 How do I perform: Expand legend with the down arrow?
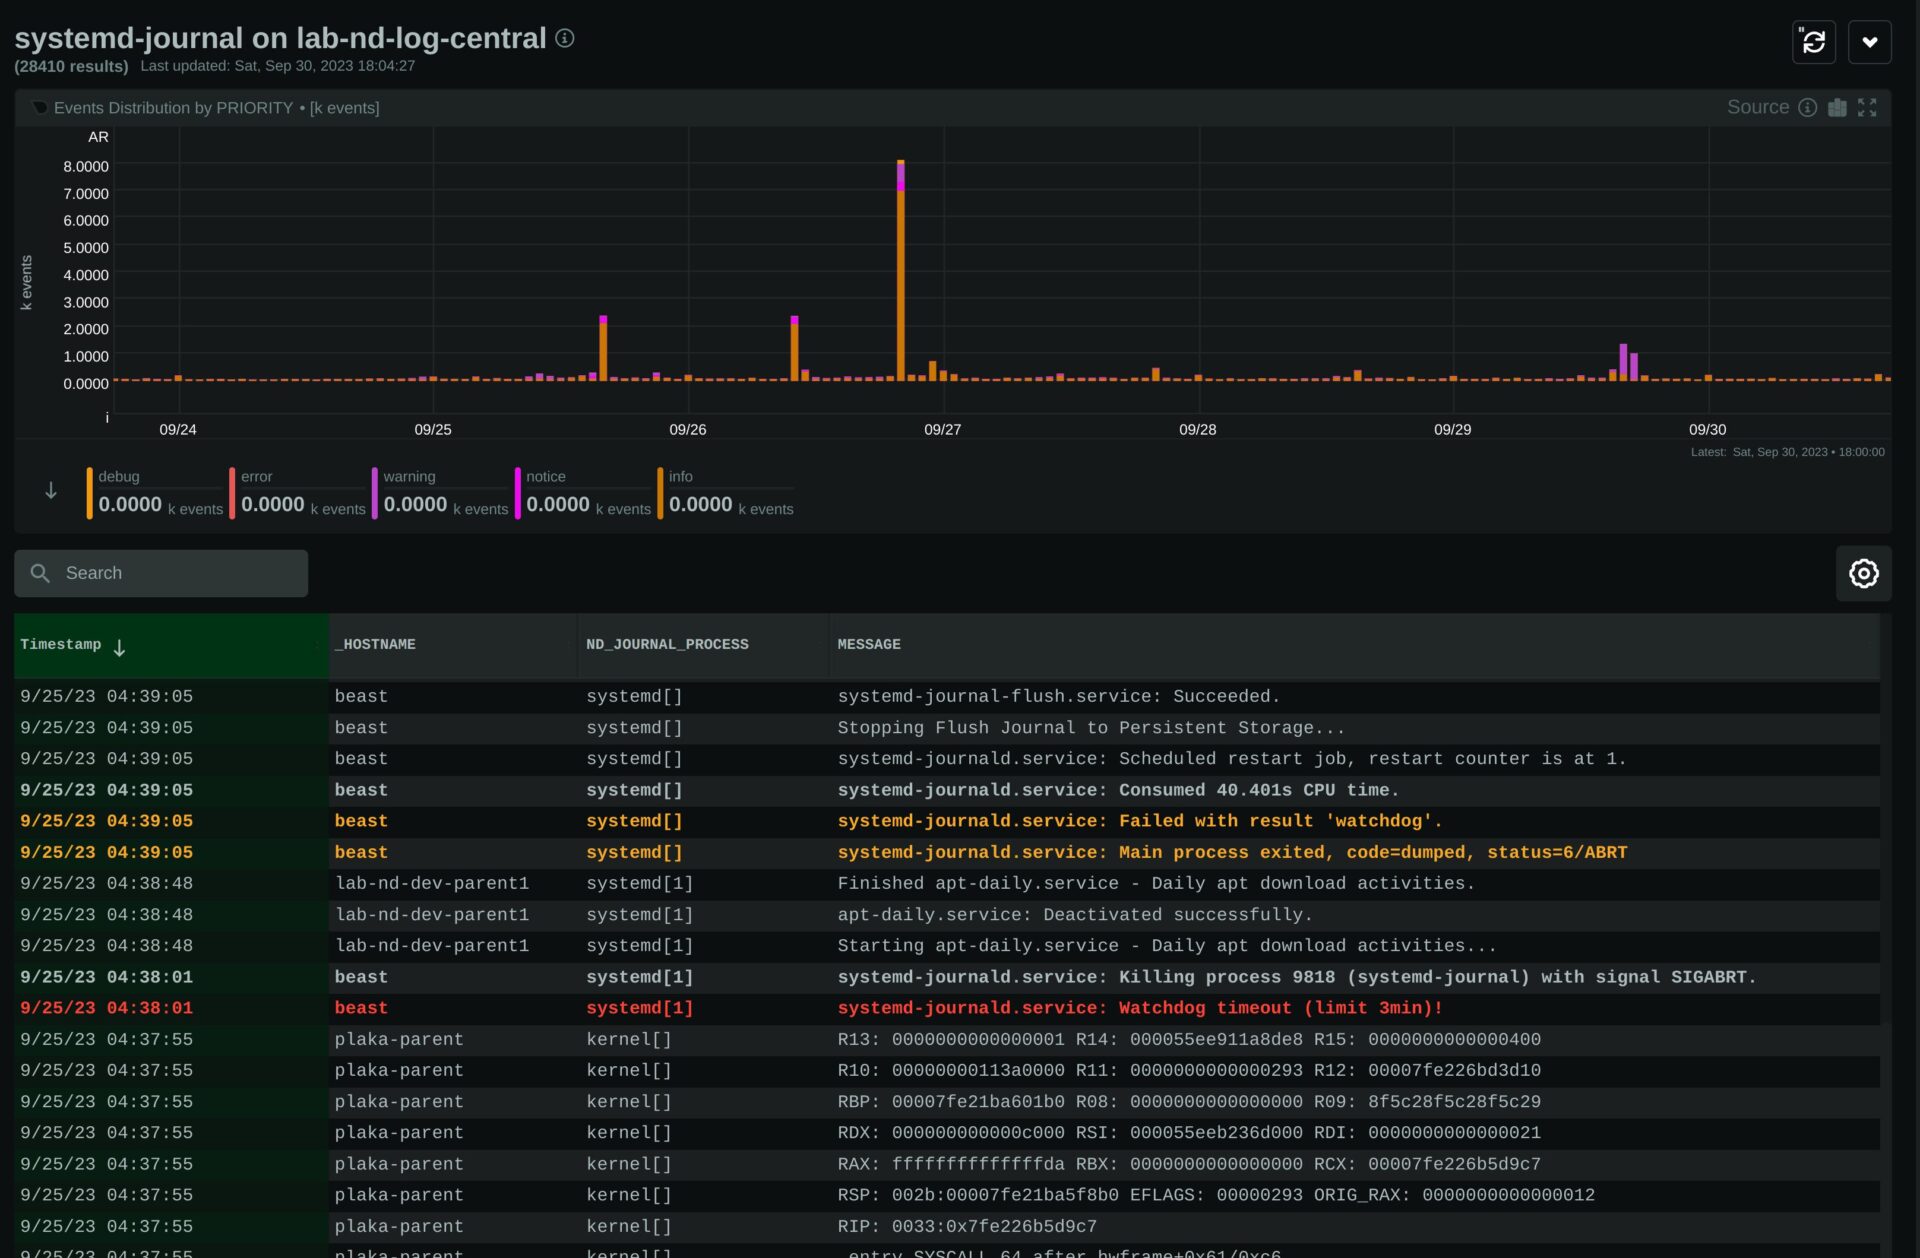pos(51,491)
